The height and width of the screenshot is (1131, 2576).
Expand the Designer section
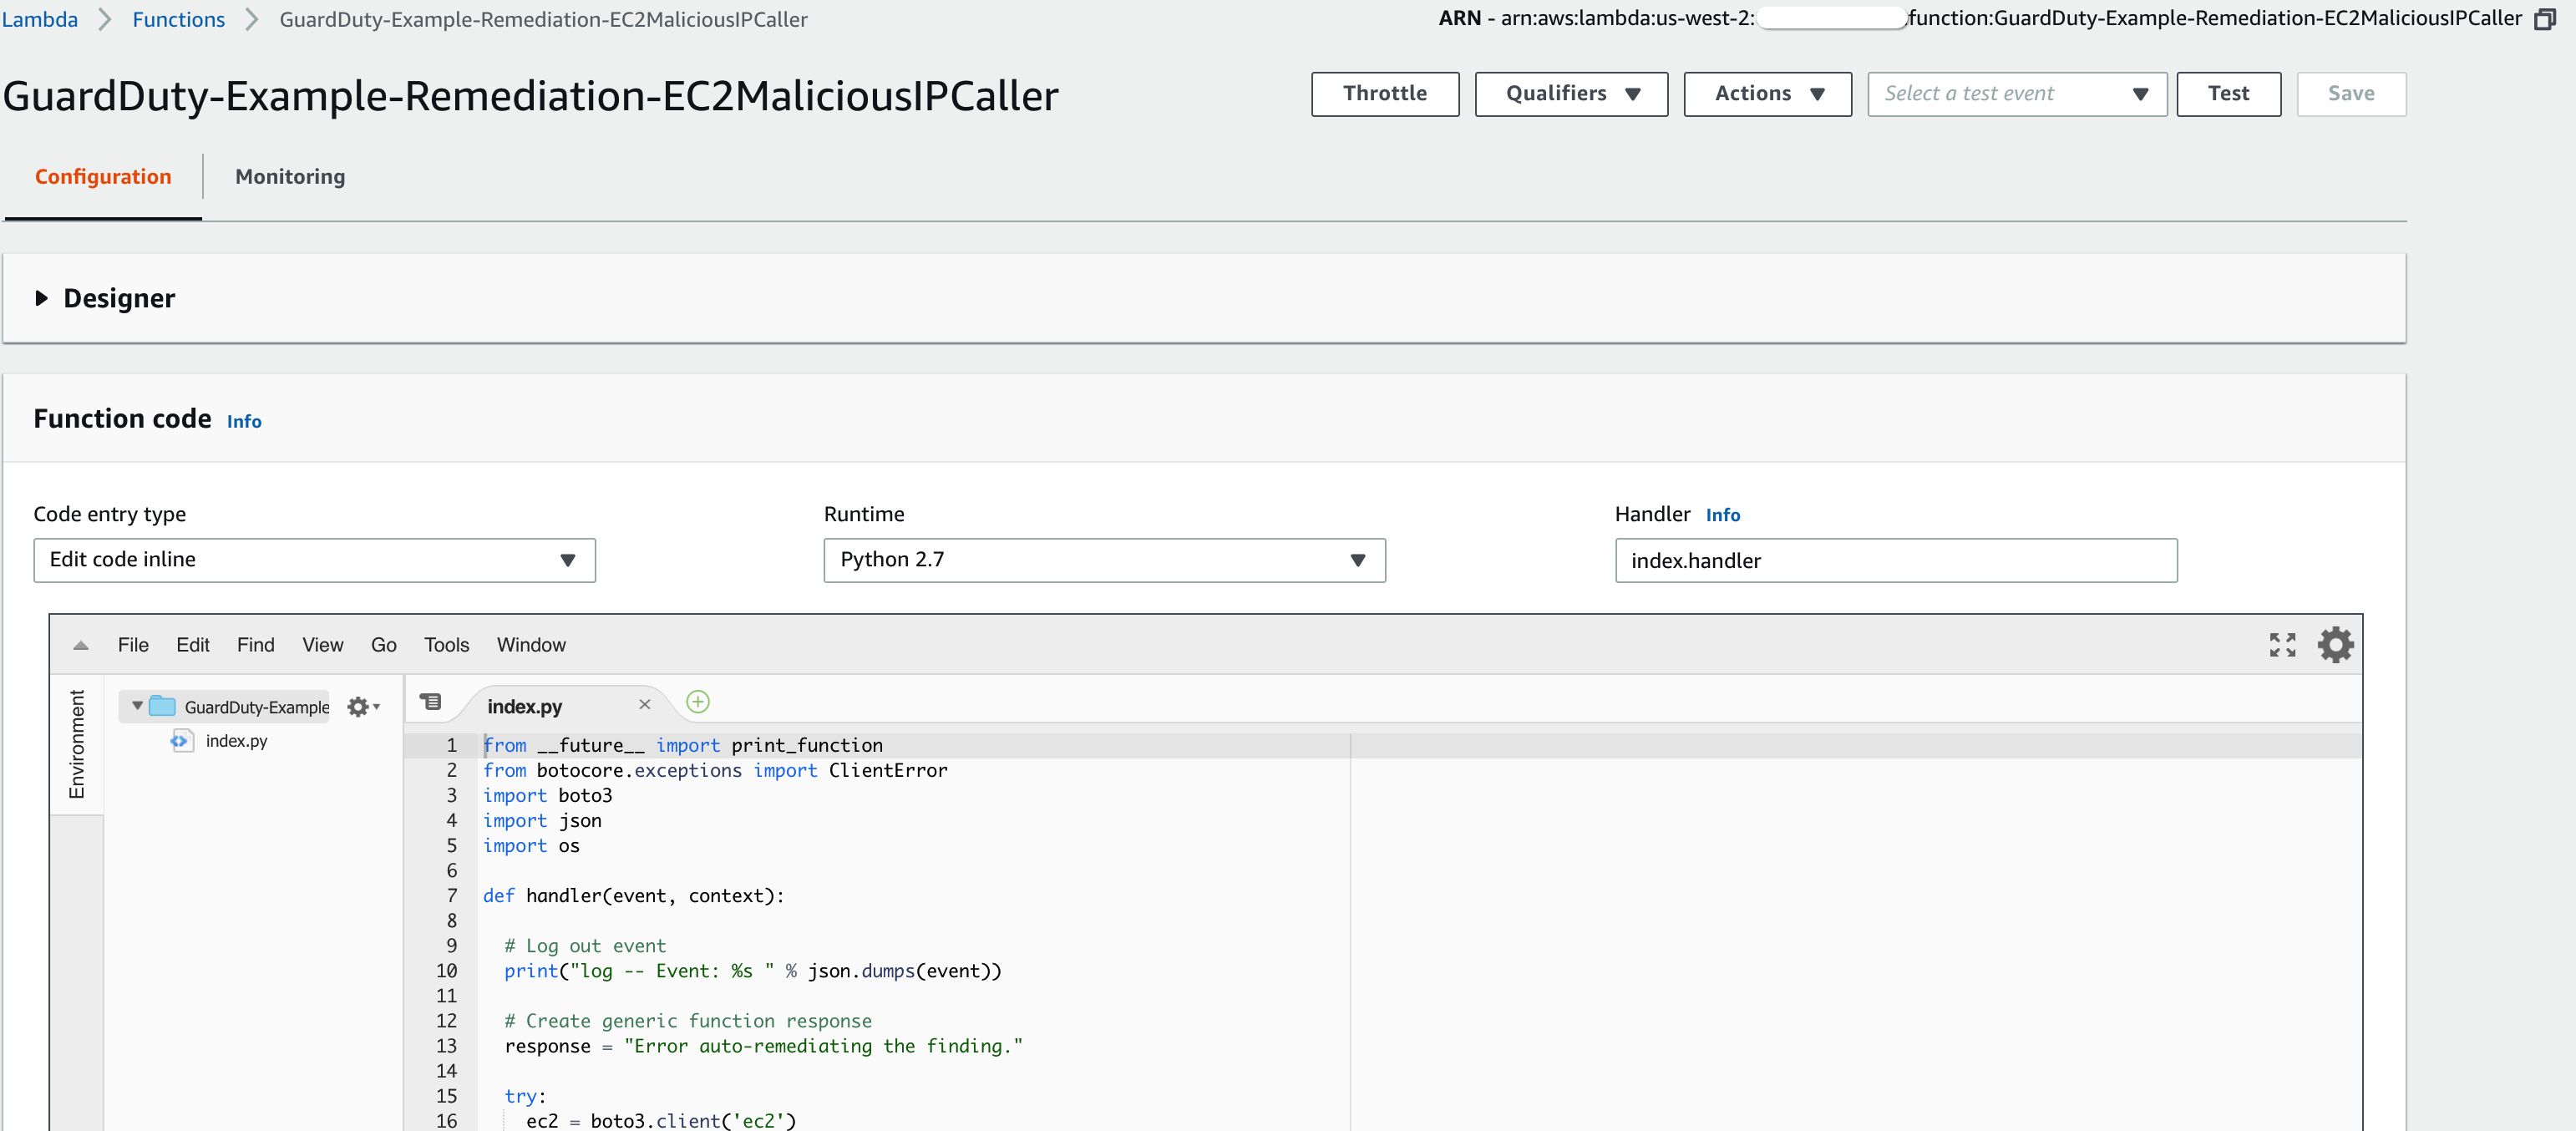[x=41, y=298]
